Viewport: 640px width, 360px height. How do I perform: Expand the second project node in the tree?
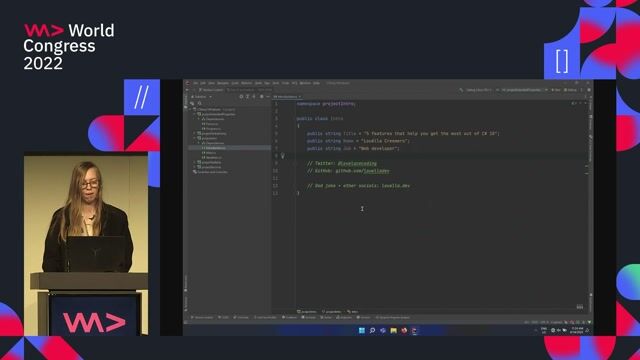pyautogui.click(x=194, y=133)
